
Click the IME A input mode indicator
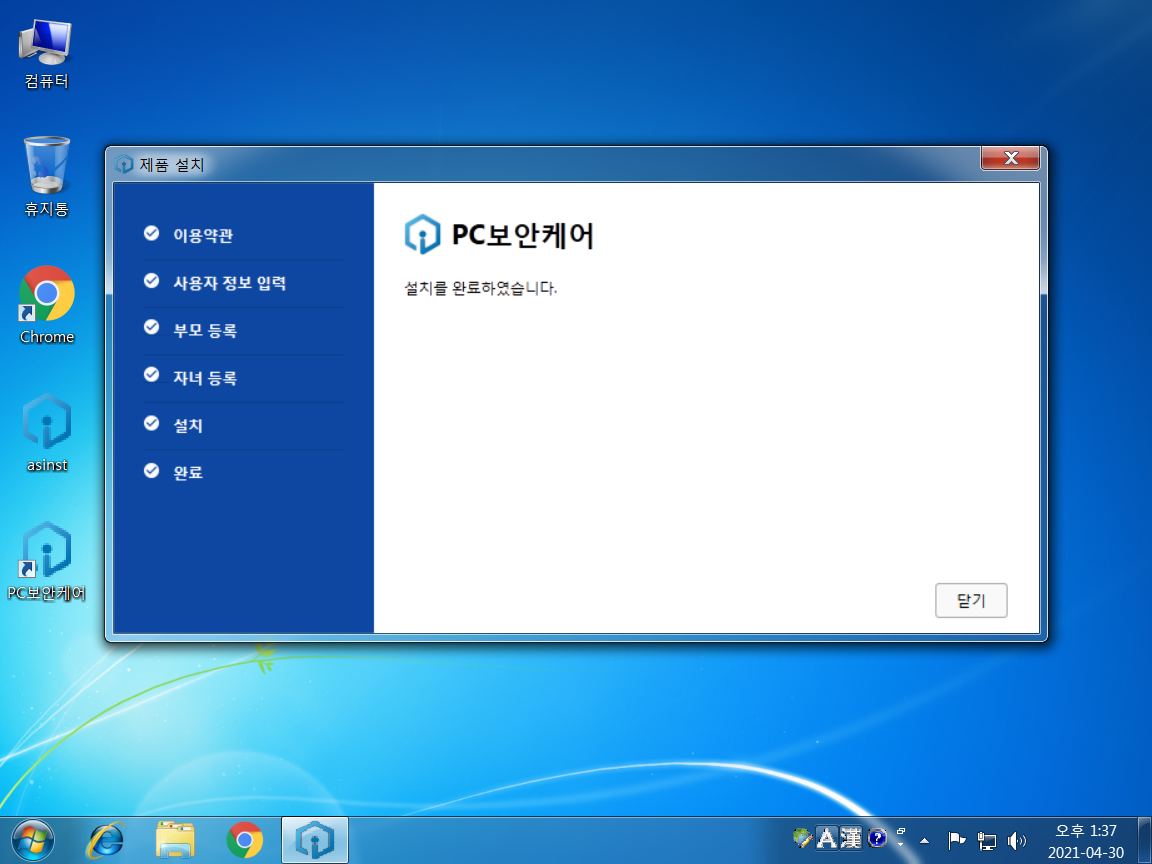click(827, 838)
